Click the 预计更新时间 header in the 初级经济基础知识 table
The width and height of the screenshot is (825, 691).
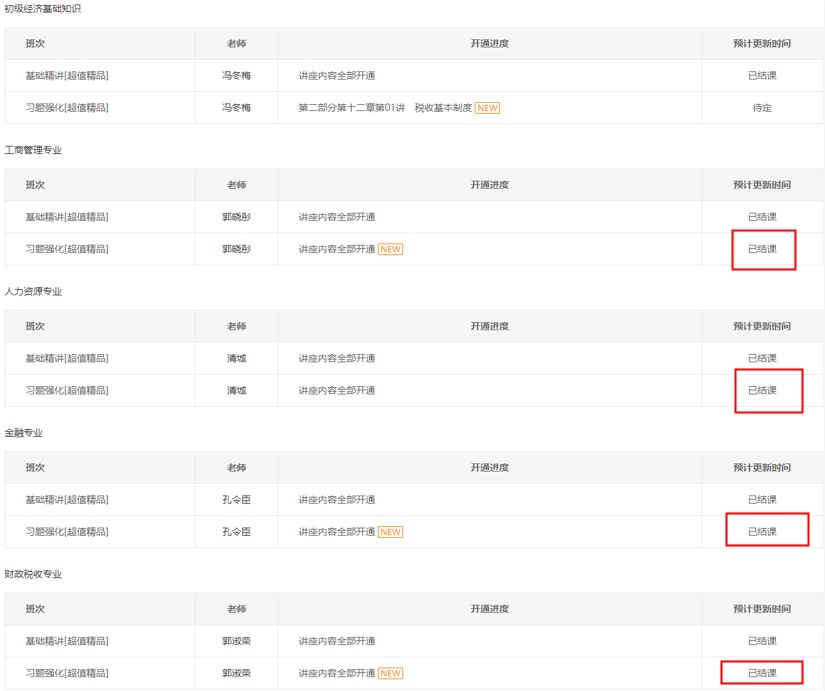pos(761,44)
